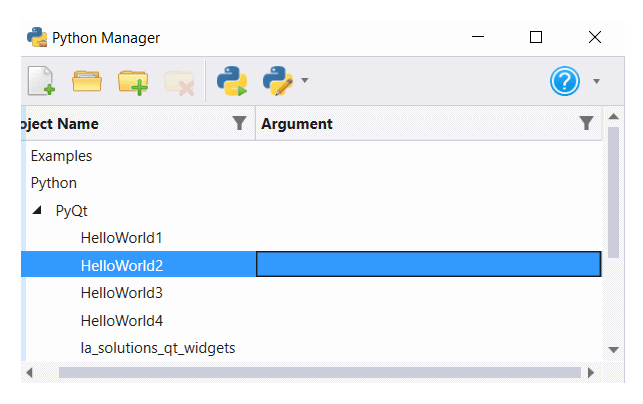Screen dimensions: 643x404
Task: Open the blue Help icon
Action: tap(565, 81)
